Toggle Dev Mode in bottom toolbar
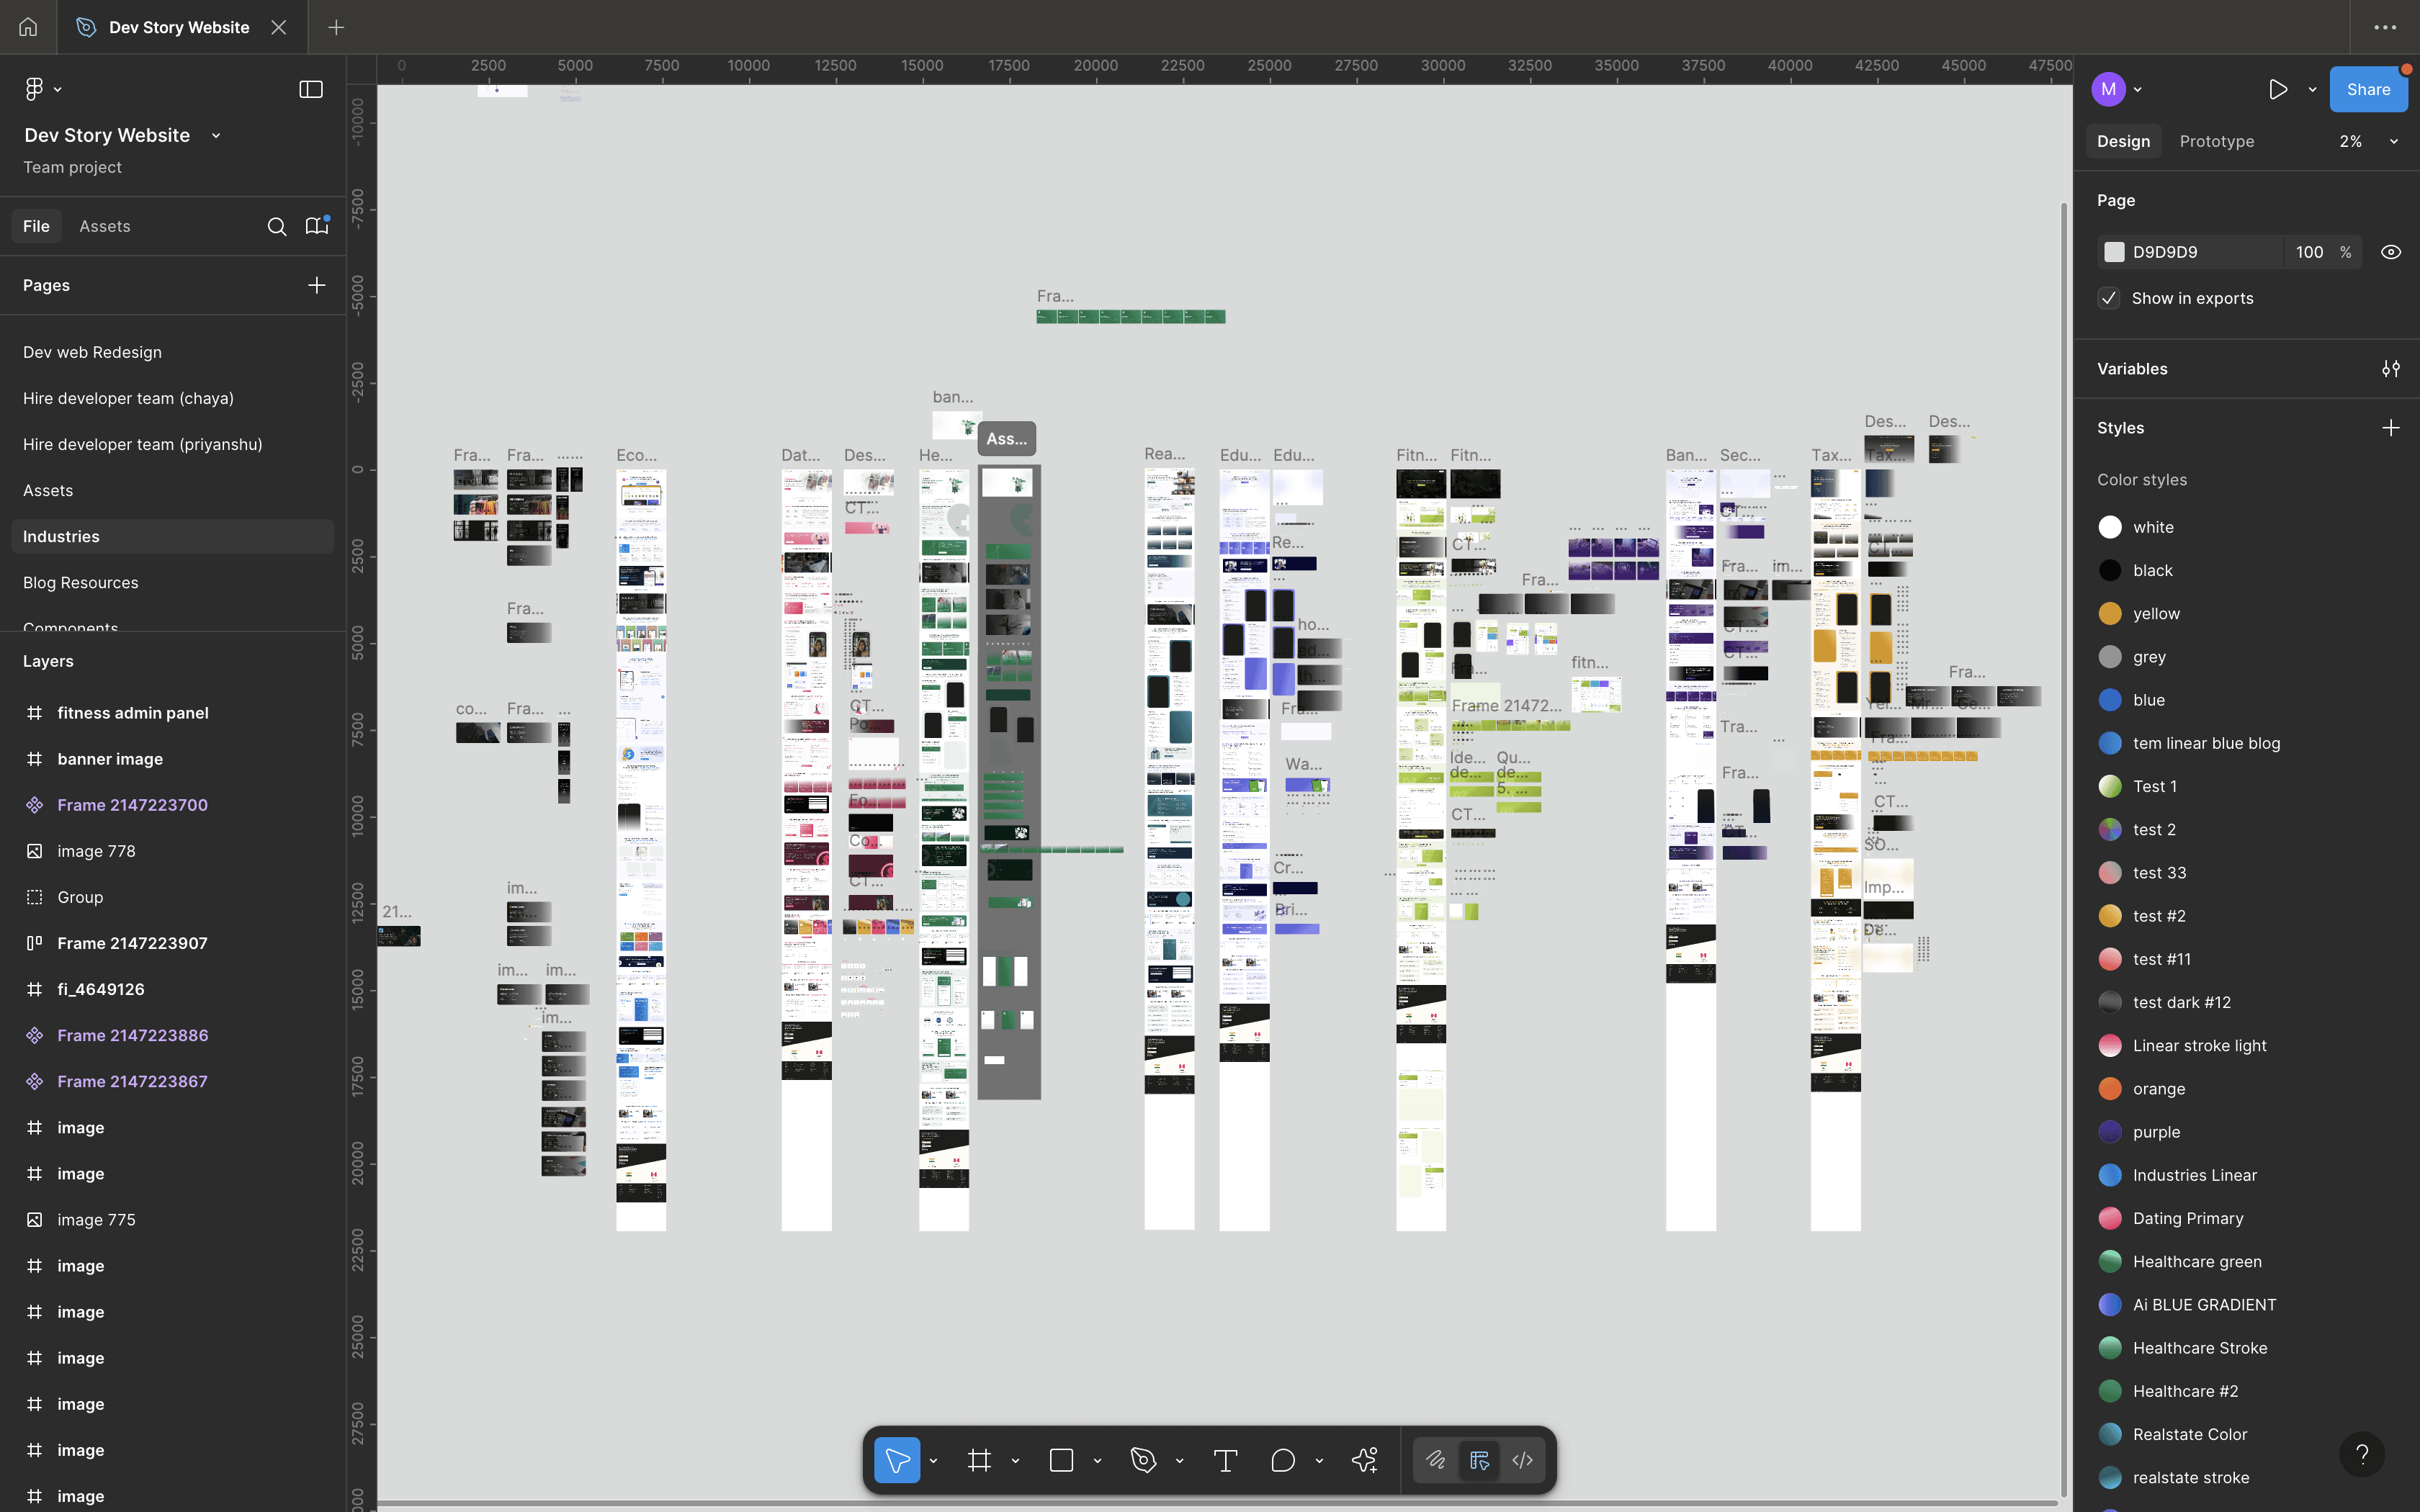Image resolution: width=2420 pixels, height=1512 pixels. pos(1522,1461)
